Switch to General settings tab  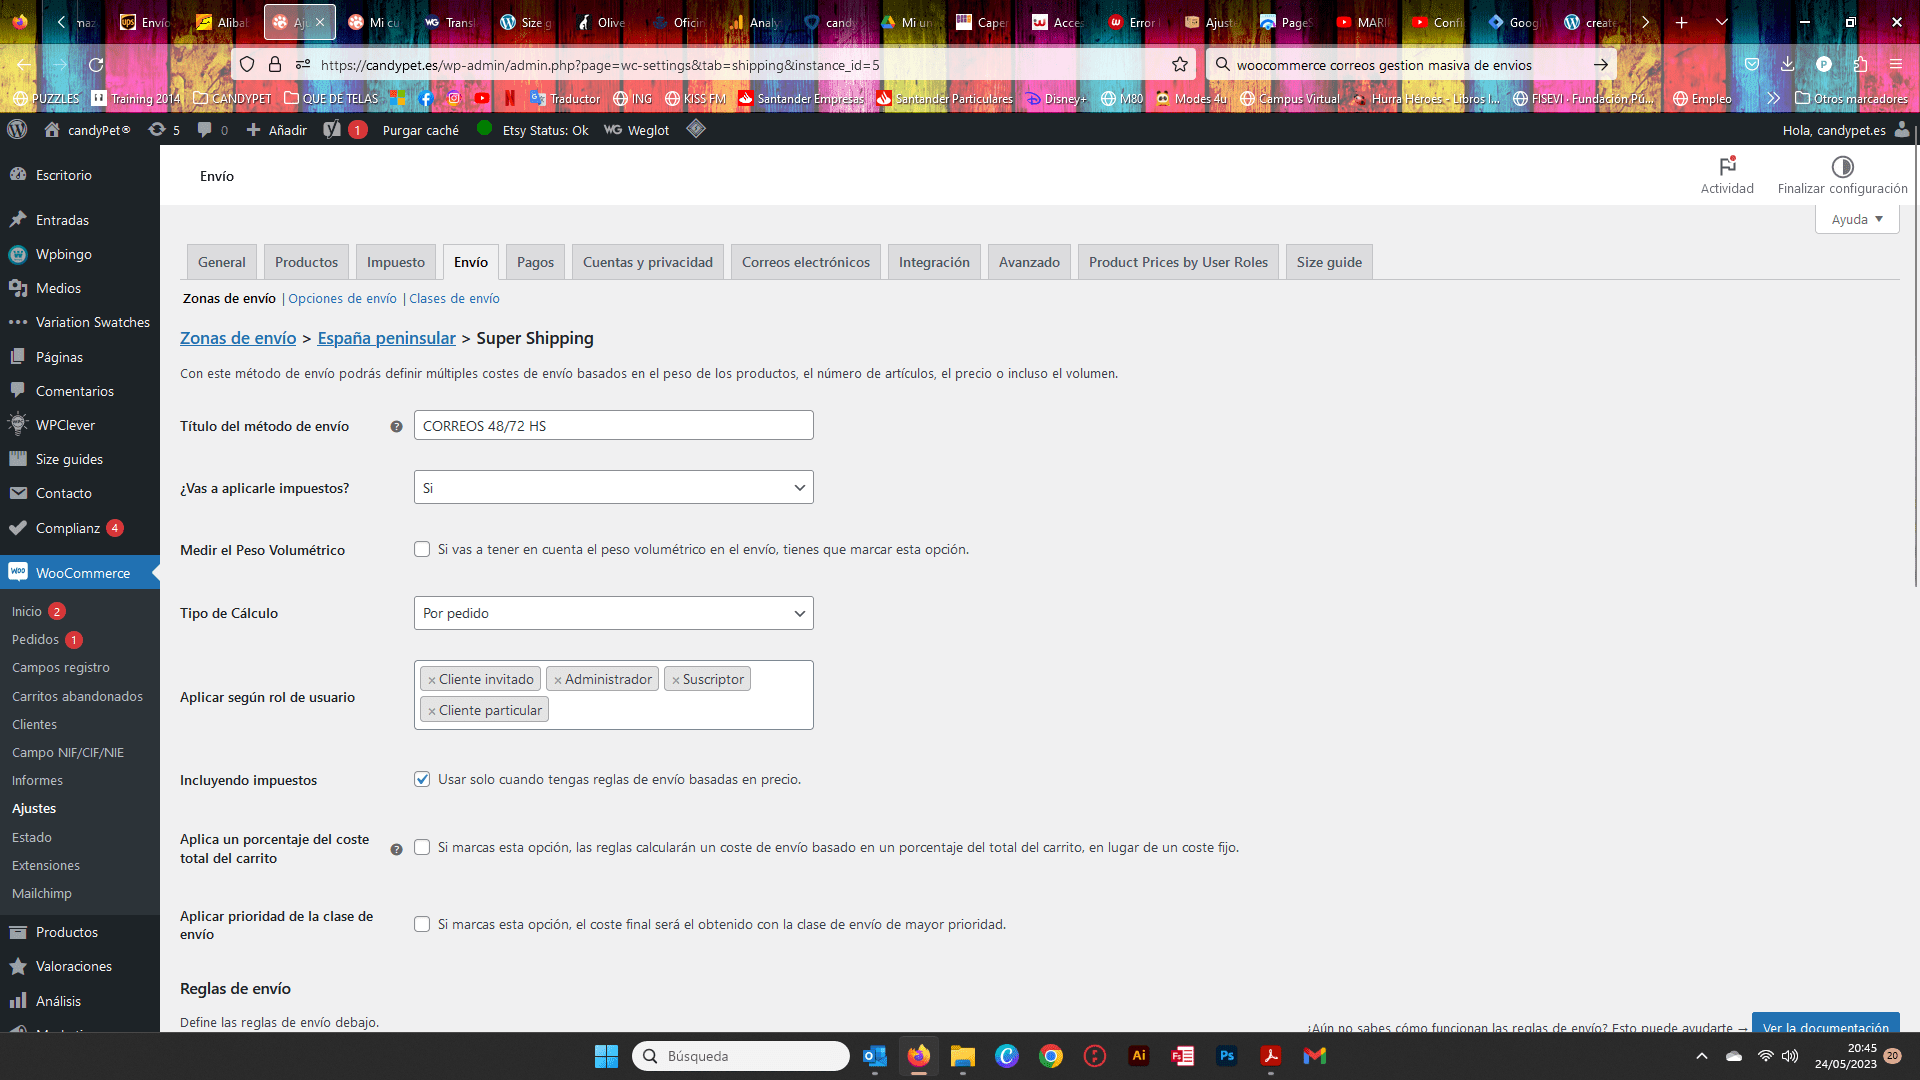point(222,262)
